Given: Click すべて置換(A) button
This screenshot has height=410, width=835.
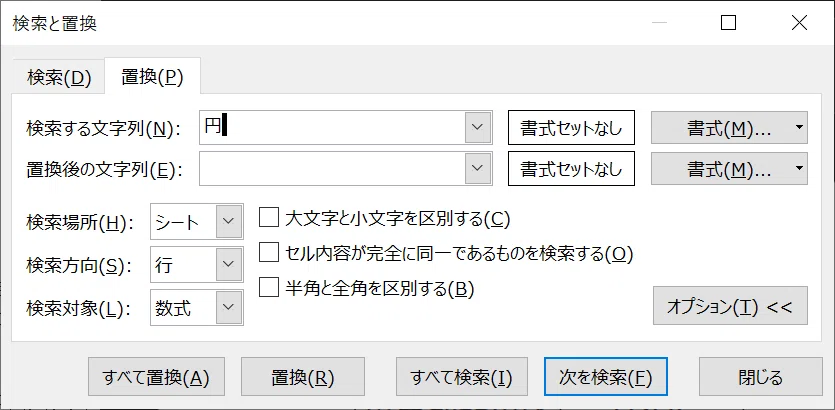Looking at the screenshot, I should 156,376.
